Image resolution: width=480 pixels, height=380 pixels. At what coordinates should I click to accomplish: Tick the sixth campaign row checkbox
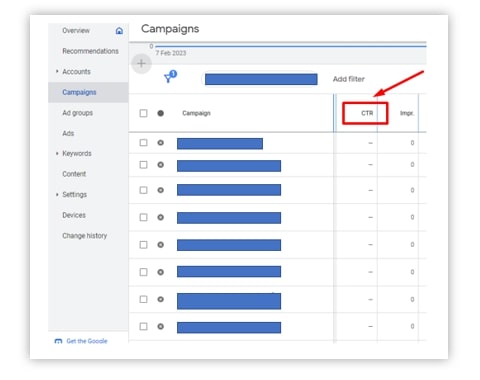(143, 272)
